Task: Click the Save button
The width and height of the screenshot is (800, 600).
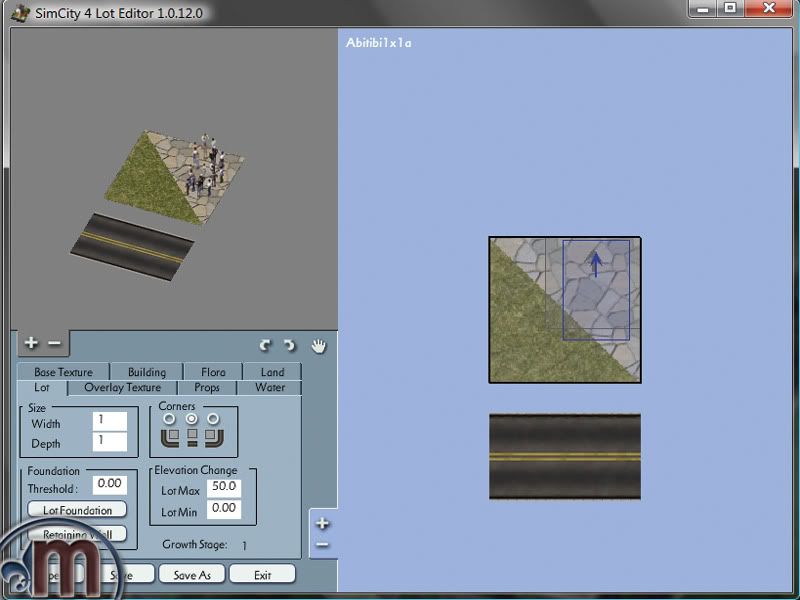Action: 121,575
